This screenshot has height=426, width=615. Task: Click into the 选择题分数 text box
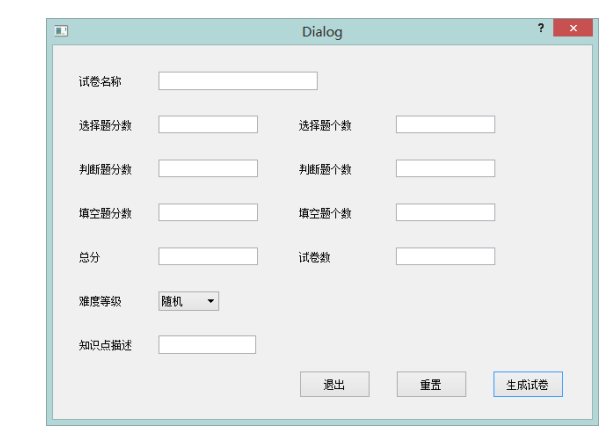point(208,125)
